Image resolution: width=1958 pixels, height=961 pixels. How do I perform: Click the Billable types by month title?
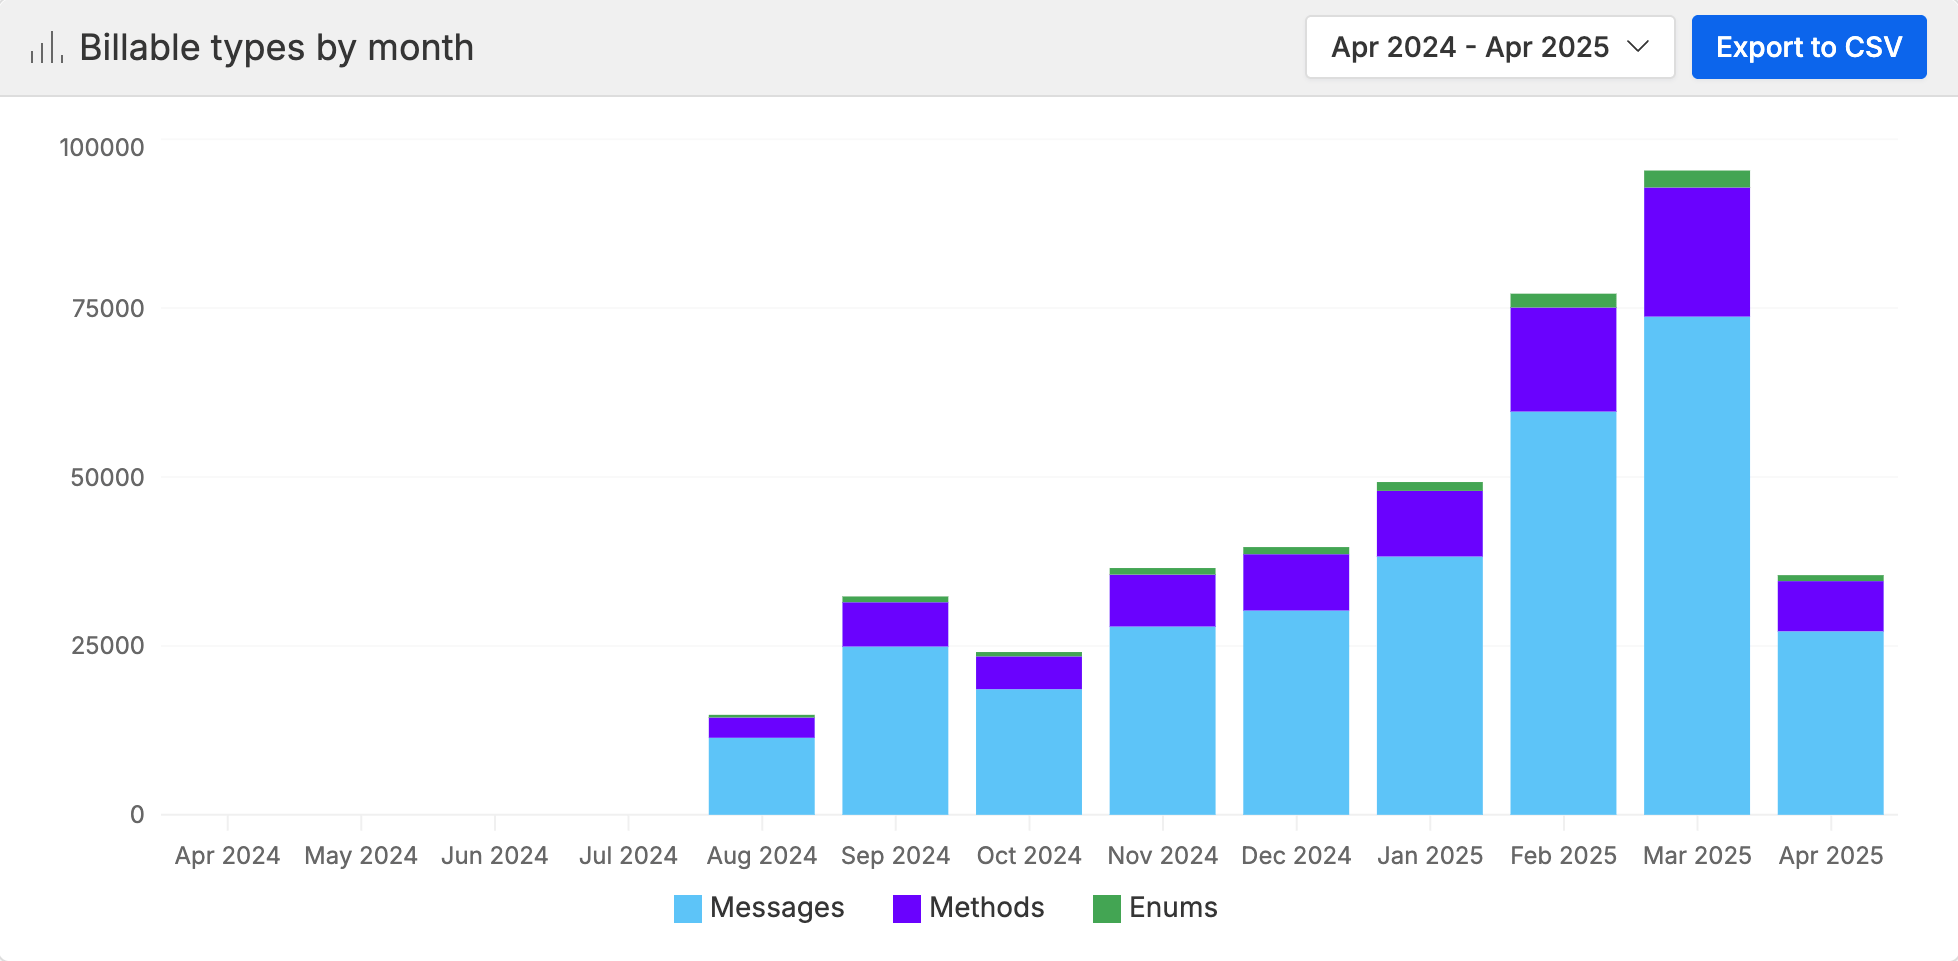[276, 48]
